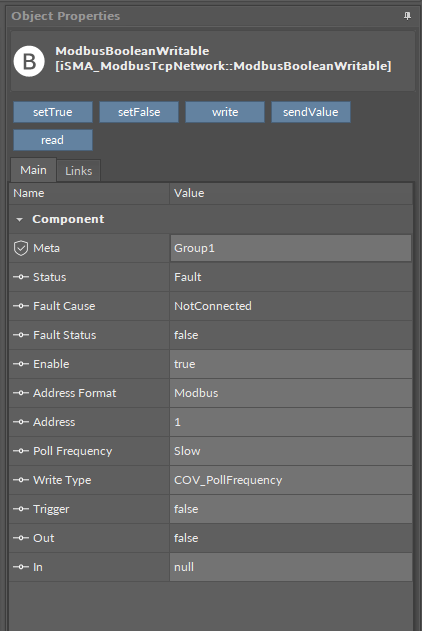Click the setTrue action button
Image resolution: width=422 pixels, height=631 pixels.
point(53,112)
